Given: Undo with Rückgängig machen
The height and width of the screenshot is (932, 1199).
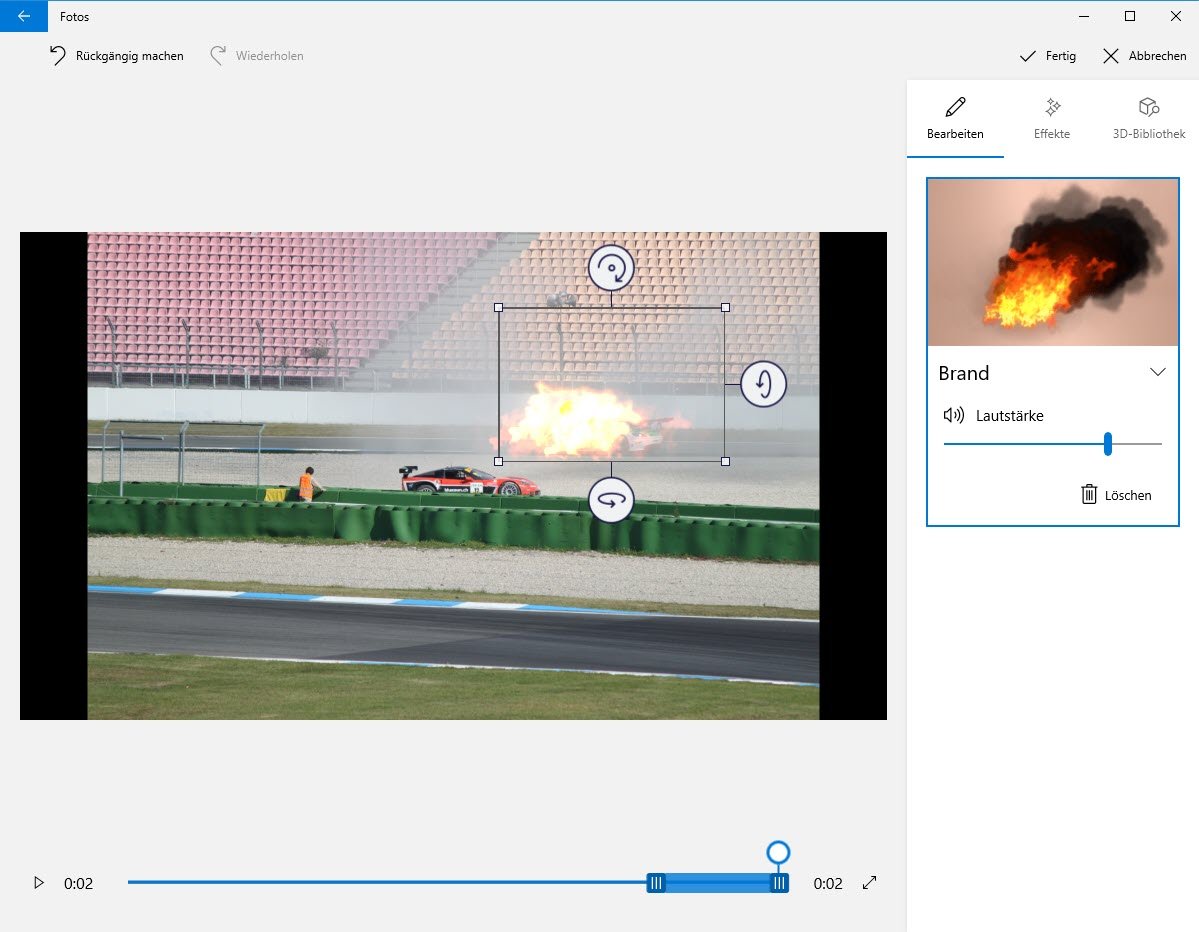Looking at the screenshot, I should [x=116, y=56].
